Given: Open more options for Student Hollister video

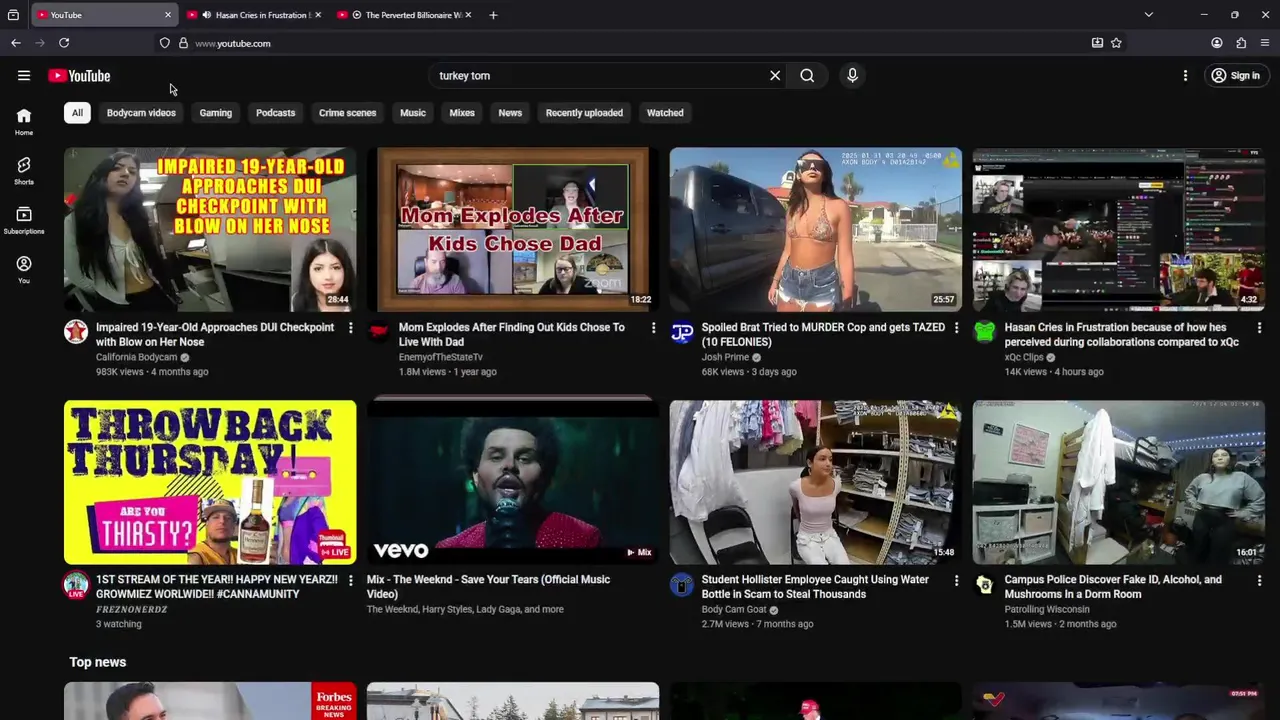Looking at the screenshot, I should tap(956, 580).
